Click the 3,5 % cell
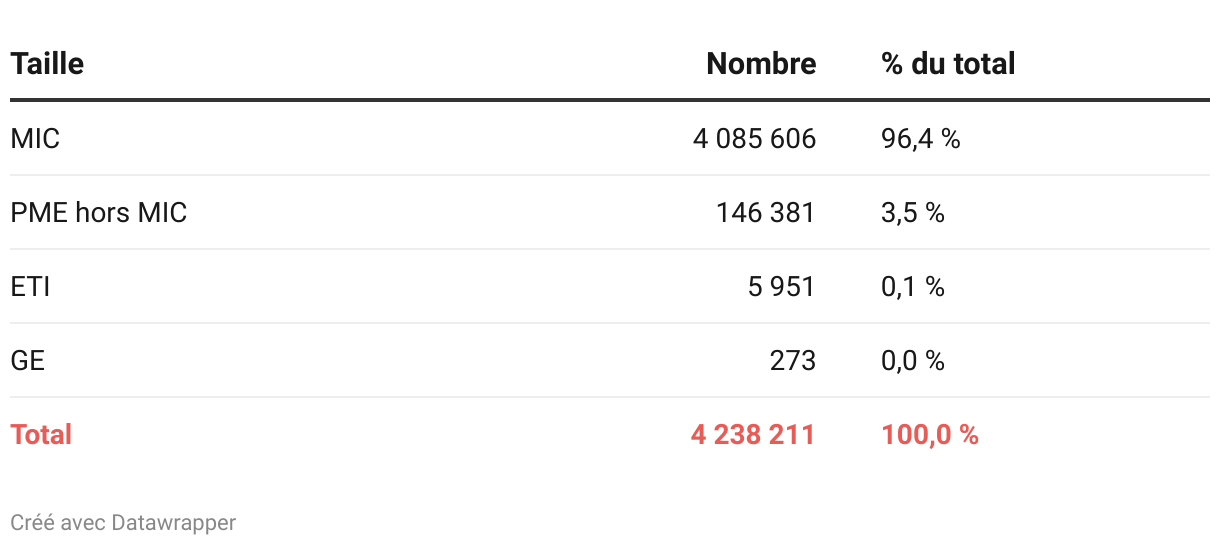Screen dimensions: 1220x546 coord(913,213)
